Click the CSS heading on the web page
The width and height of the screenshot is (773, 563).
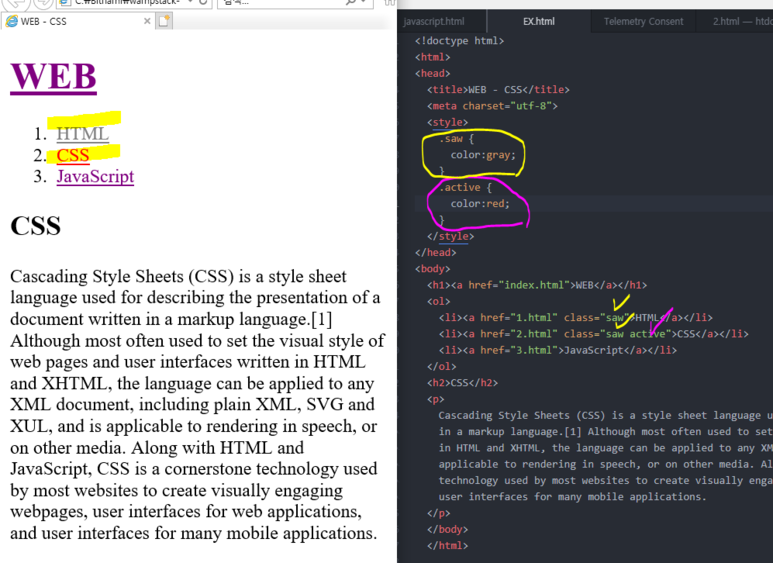pos(35,226)
